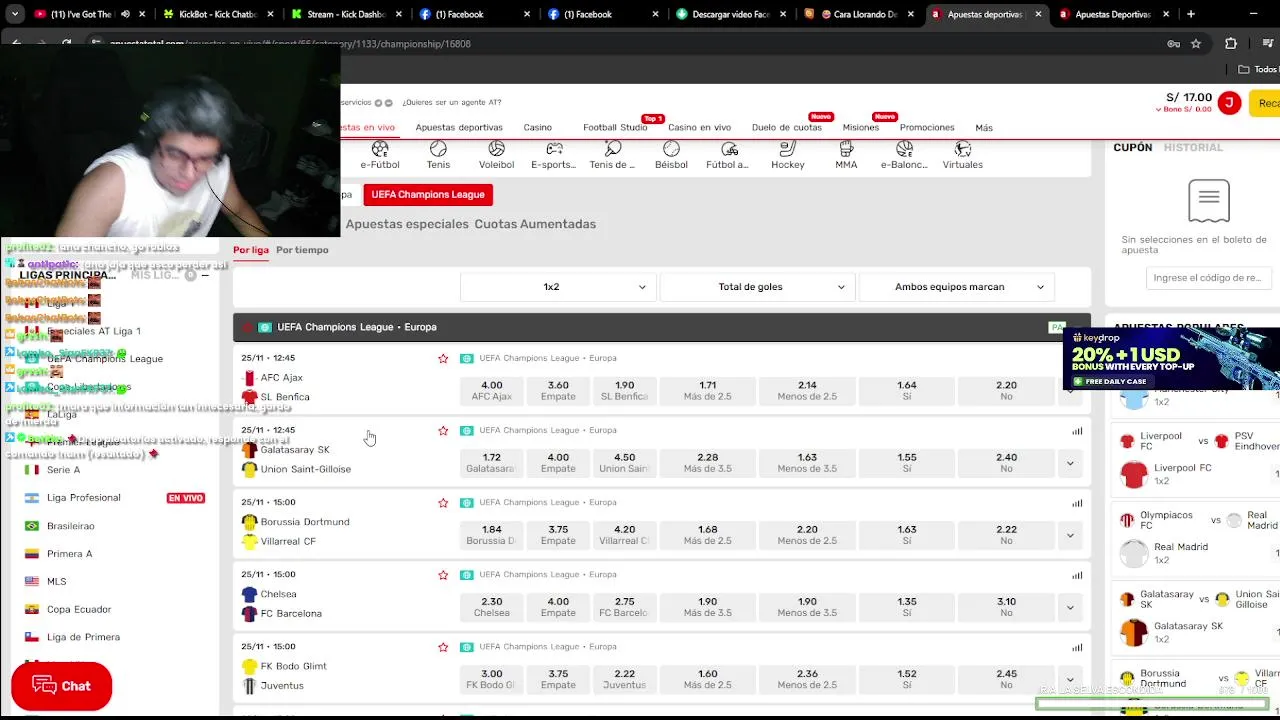Viewport: 1280px width, 720px height.
Task: Favorite the Chelsea match star
Action: [443, 575]
